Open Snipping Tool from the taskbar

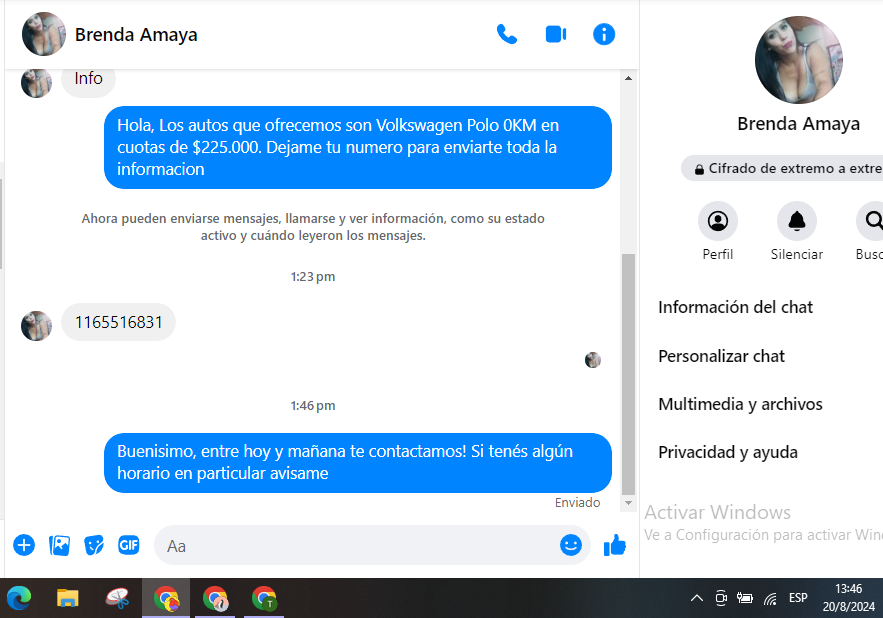click(117, 598)
